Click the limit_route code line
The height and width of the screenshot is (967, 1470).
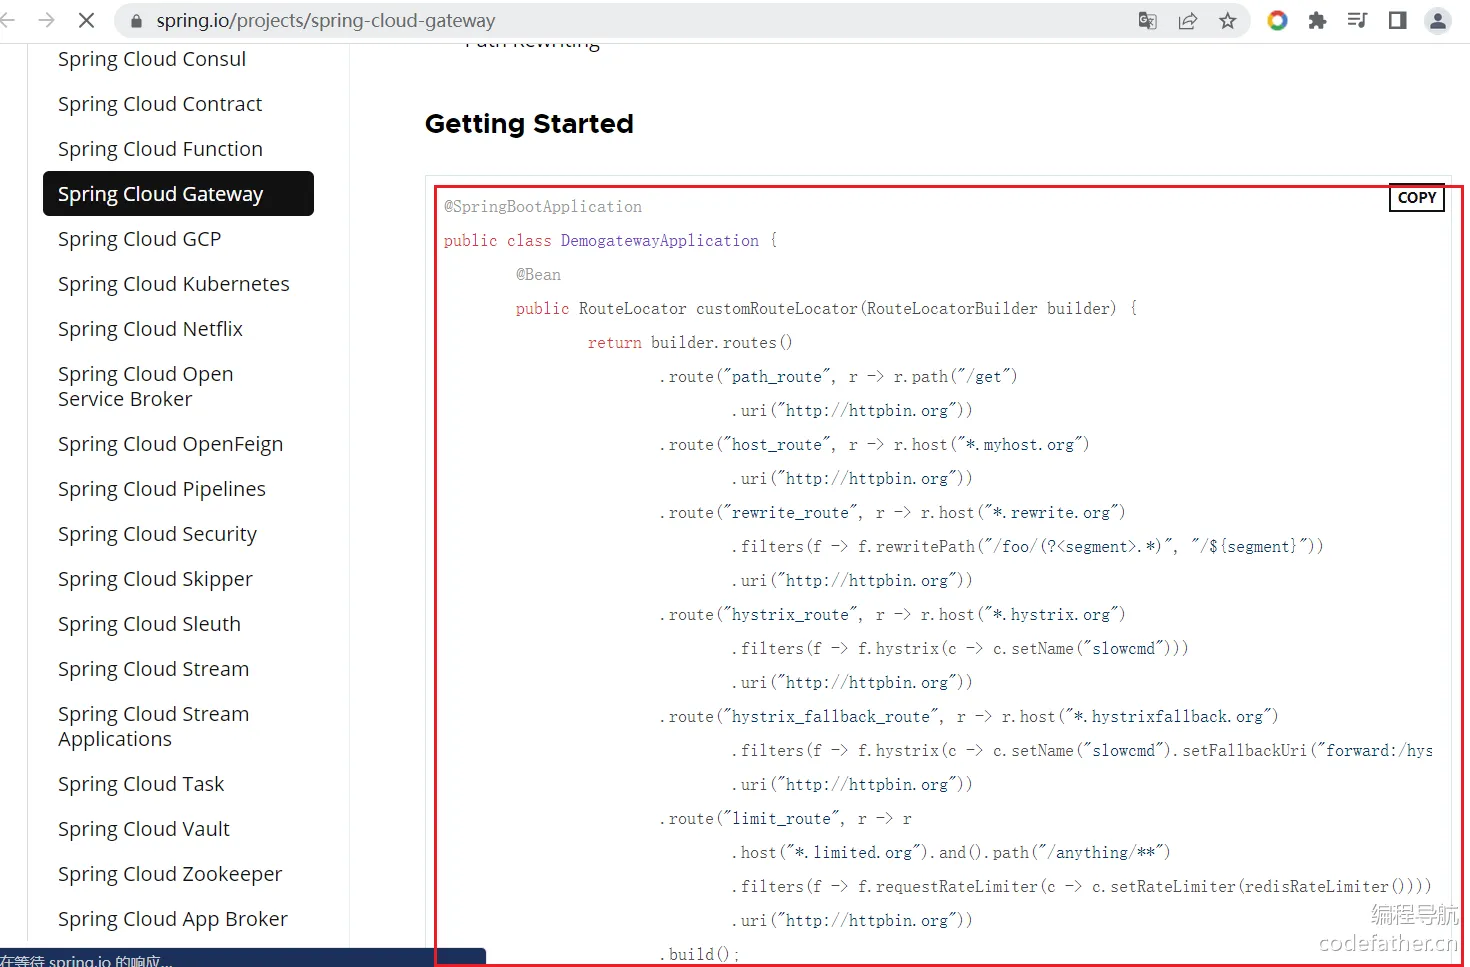pos(785,819)
